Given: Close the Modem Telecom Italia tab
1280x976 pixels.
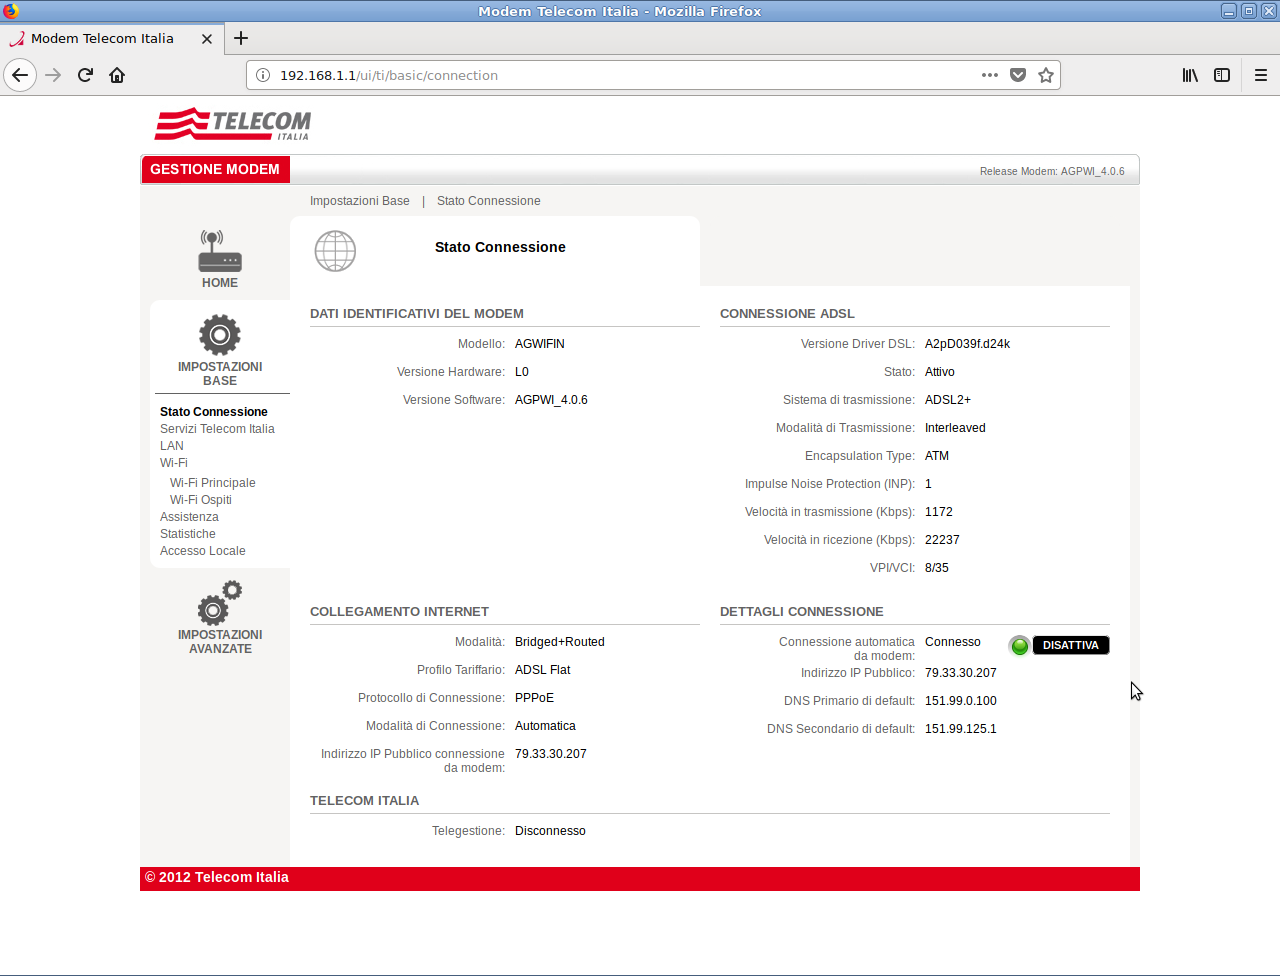Looking at the screenshot, I should tap(207, 39).
